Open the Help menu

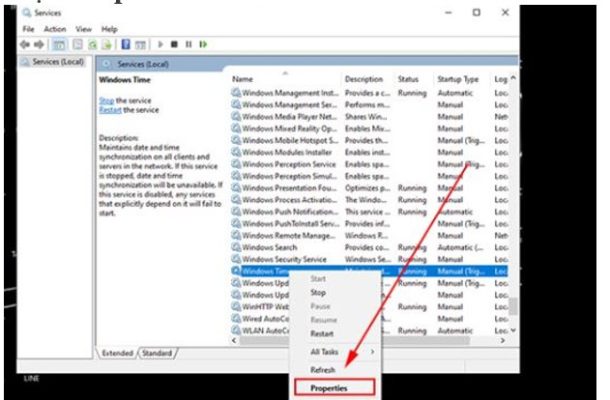click(109, 29)
